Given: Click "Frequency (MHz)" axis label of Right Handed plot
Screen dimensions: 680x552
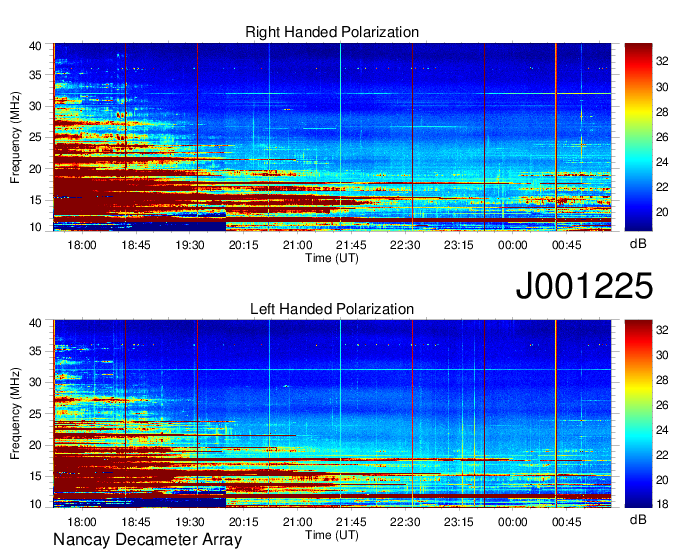Looking at the screenshot, I should [x=15, y=137].
